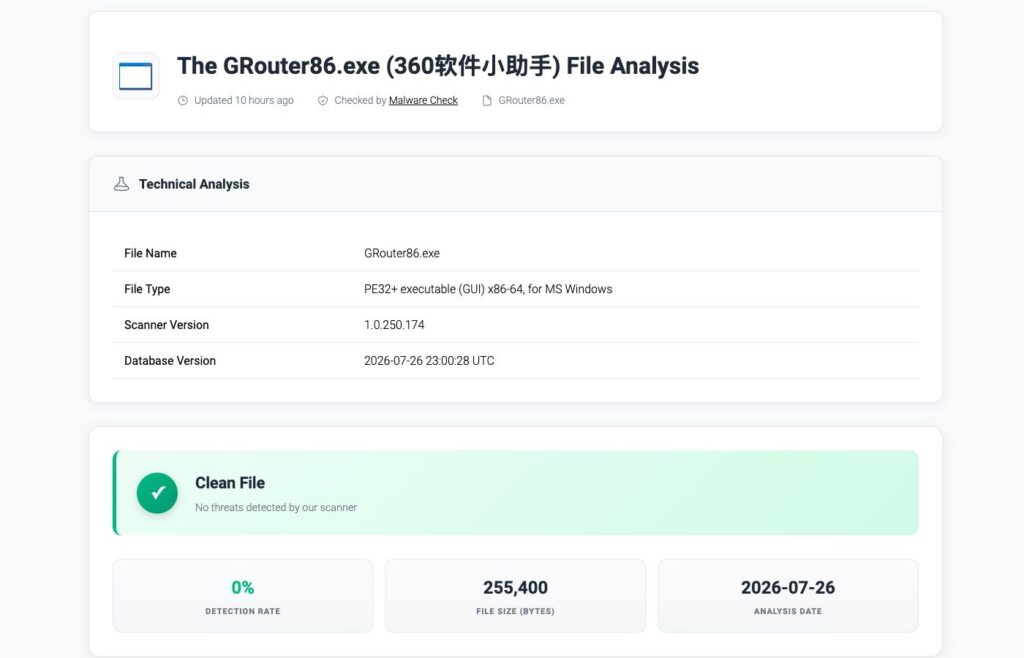Click the 0% detection rate value
The height and width of the screenshot is (658, 1024).
(243, 588)
